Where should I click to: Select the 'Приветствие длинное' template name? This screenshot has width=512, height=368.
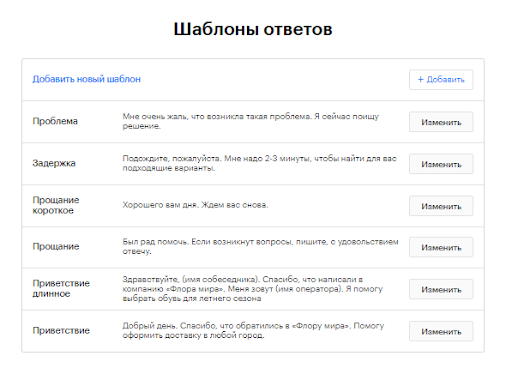point(61,289)
